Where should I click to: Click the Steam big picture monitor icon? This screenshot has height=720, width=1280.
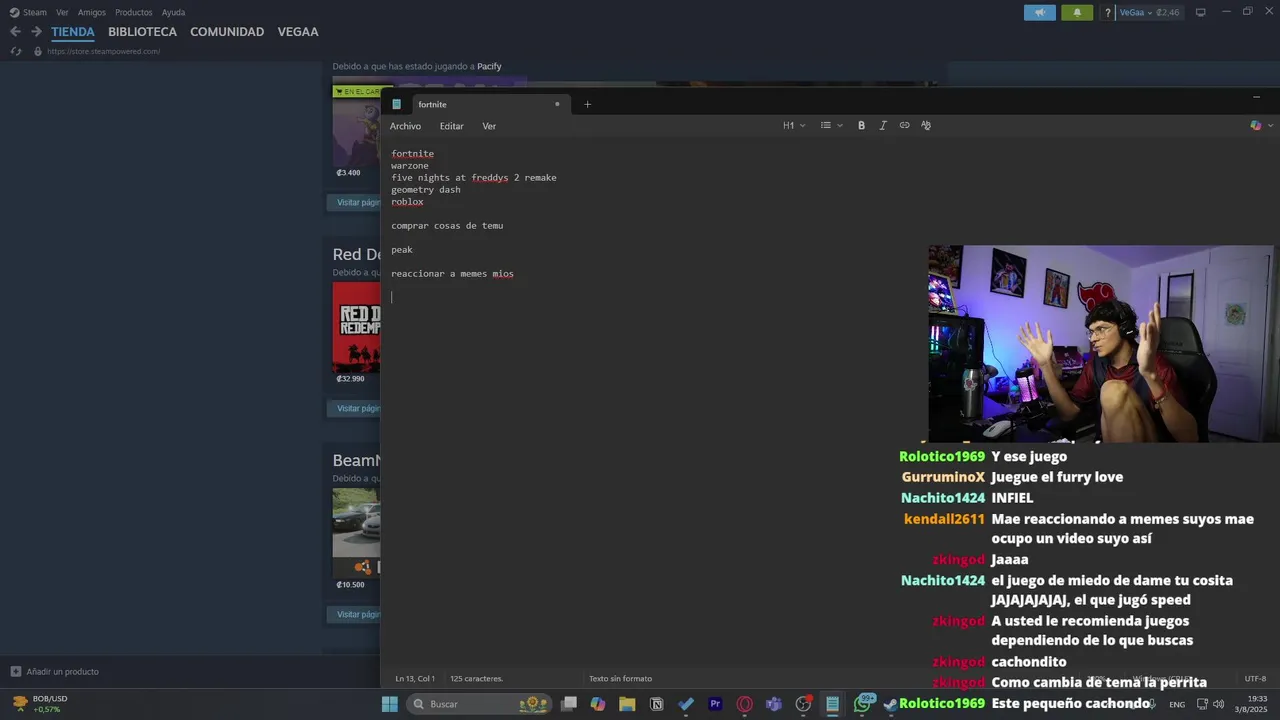(1201, 12)
